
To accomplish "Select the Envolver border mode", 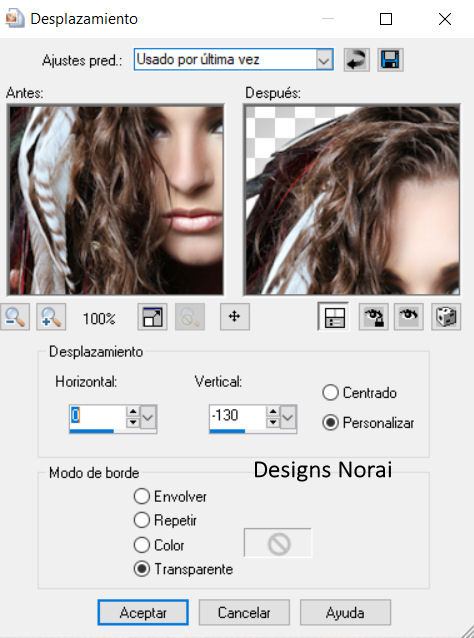I will (142, 497).
